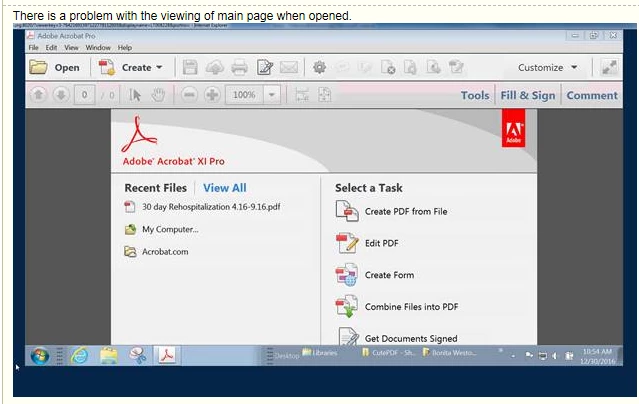Click the View All recent files link

click(x=225, y=188)
